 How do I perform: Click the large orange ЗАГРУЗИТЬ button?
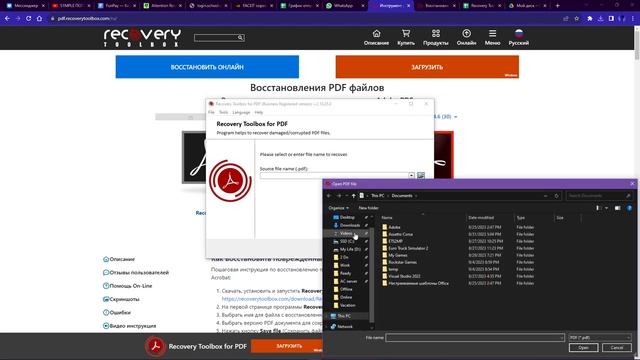[427, 67]
